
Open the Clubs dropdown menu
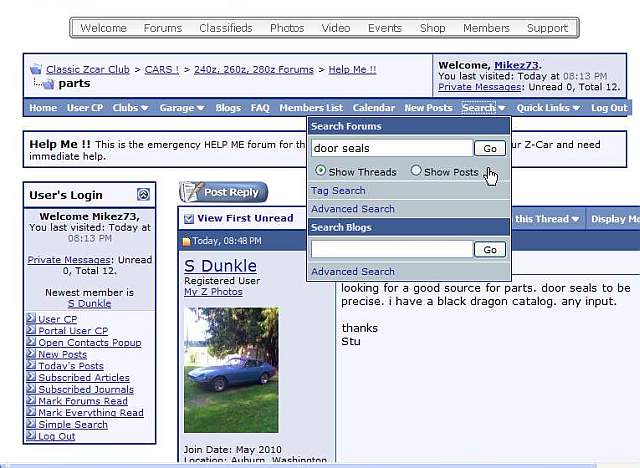[x=130, y=108]
